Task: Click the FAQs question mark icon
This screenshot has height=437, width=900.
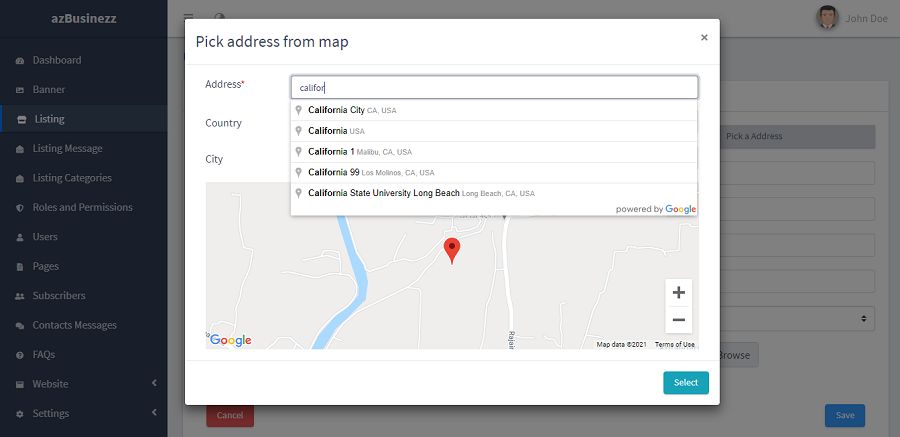Action: tap(21, 356)
